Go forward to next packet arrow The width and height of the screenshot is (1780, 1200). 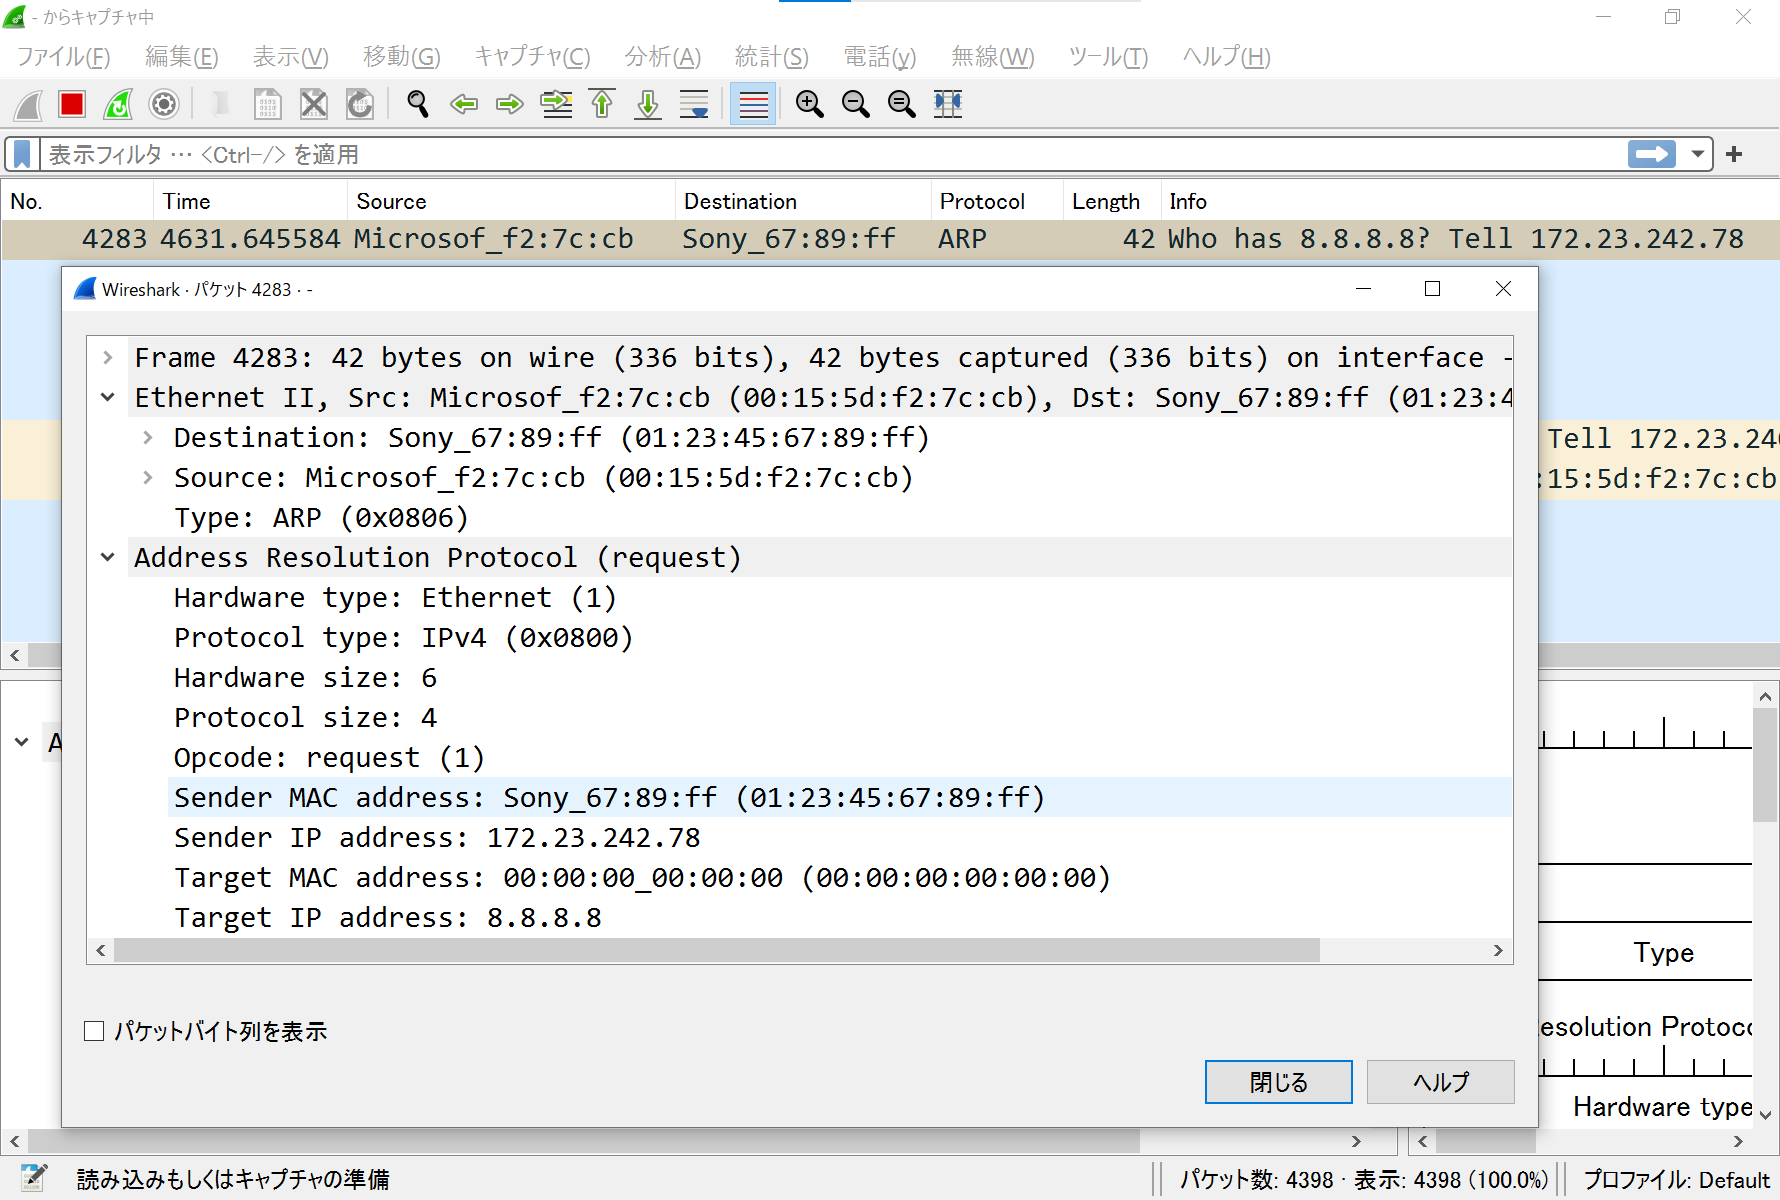[510, 104]
